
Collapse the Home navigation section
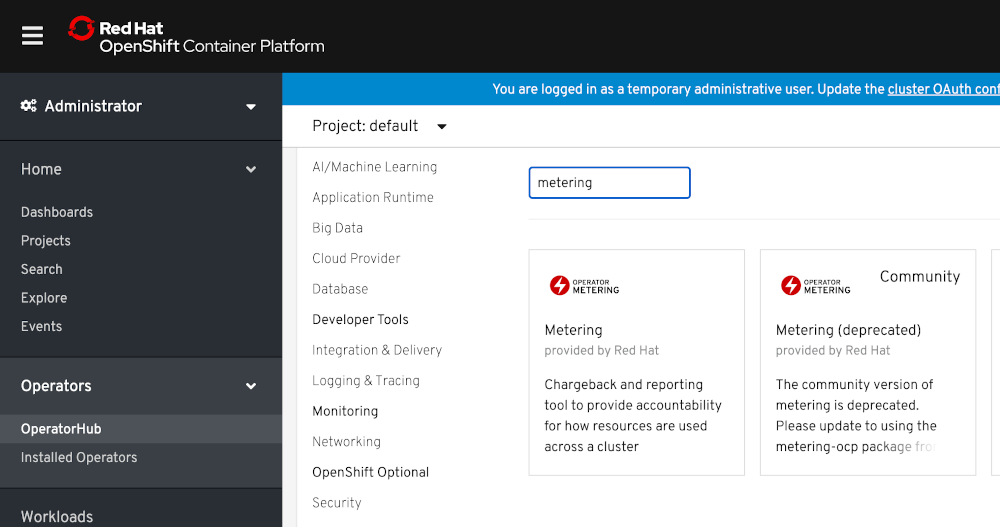click(x=140, y=169)
